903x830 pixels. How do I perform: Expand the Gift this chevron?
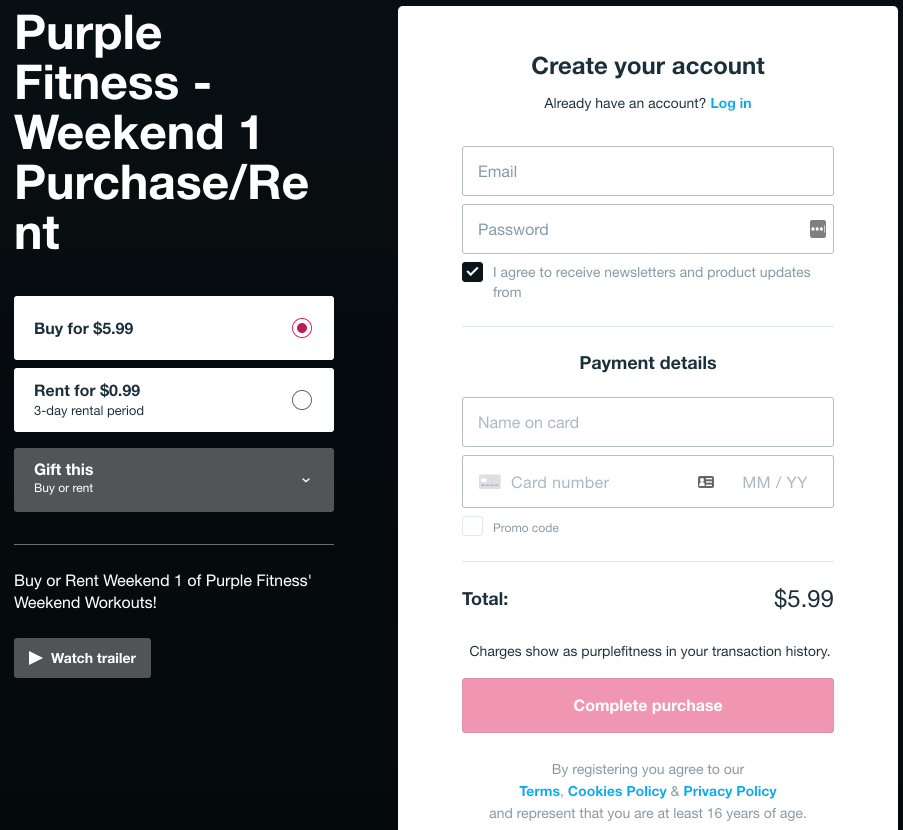click(306, 480)
